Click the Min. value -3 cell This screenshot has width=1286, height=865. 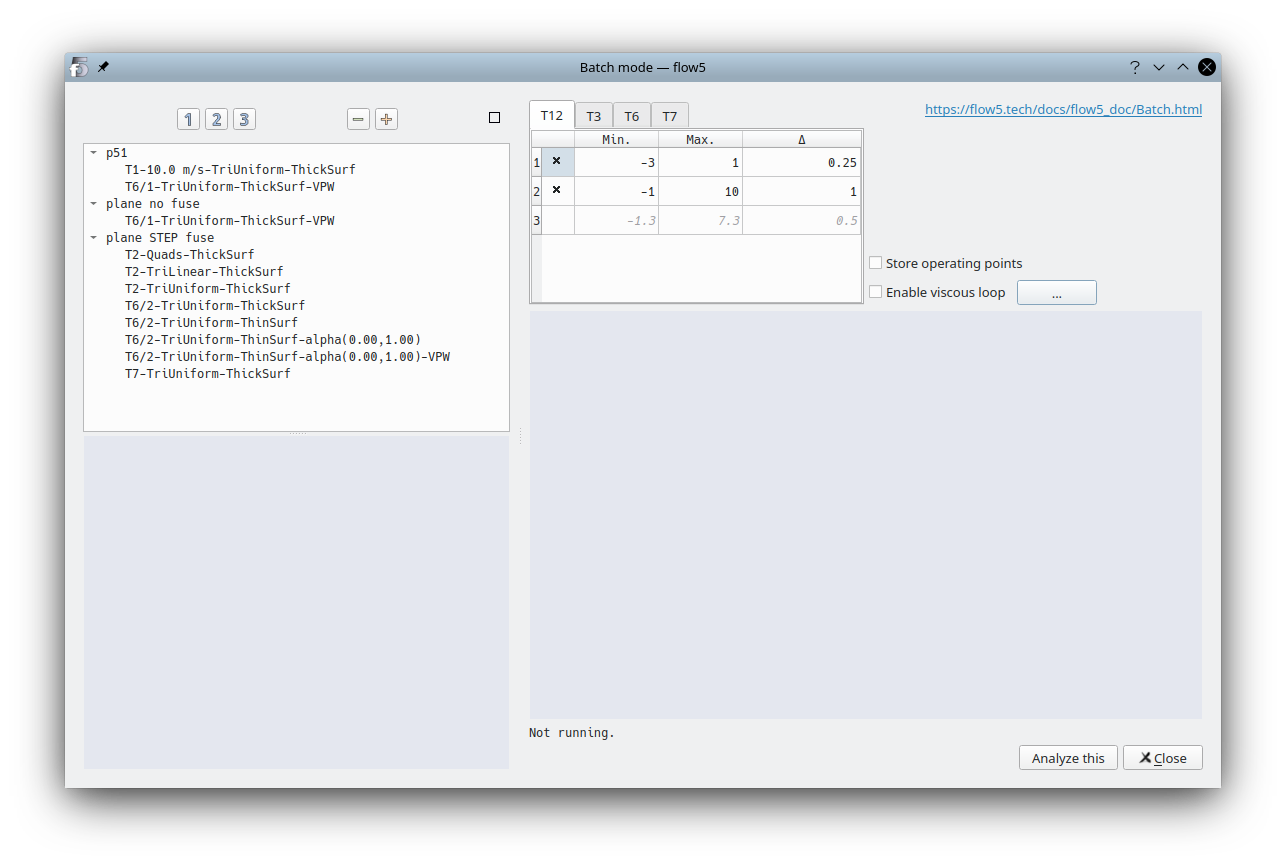tap(616, 162)
